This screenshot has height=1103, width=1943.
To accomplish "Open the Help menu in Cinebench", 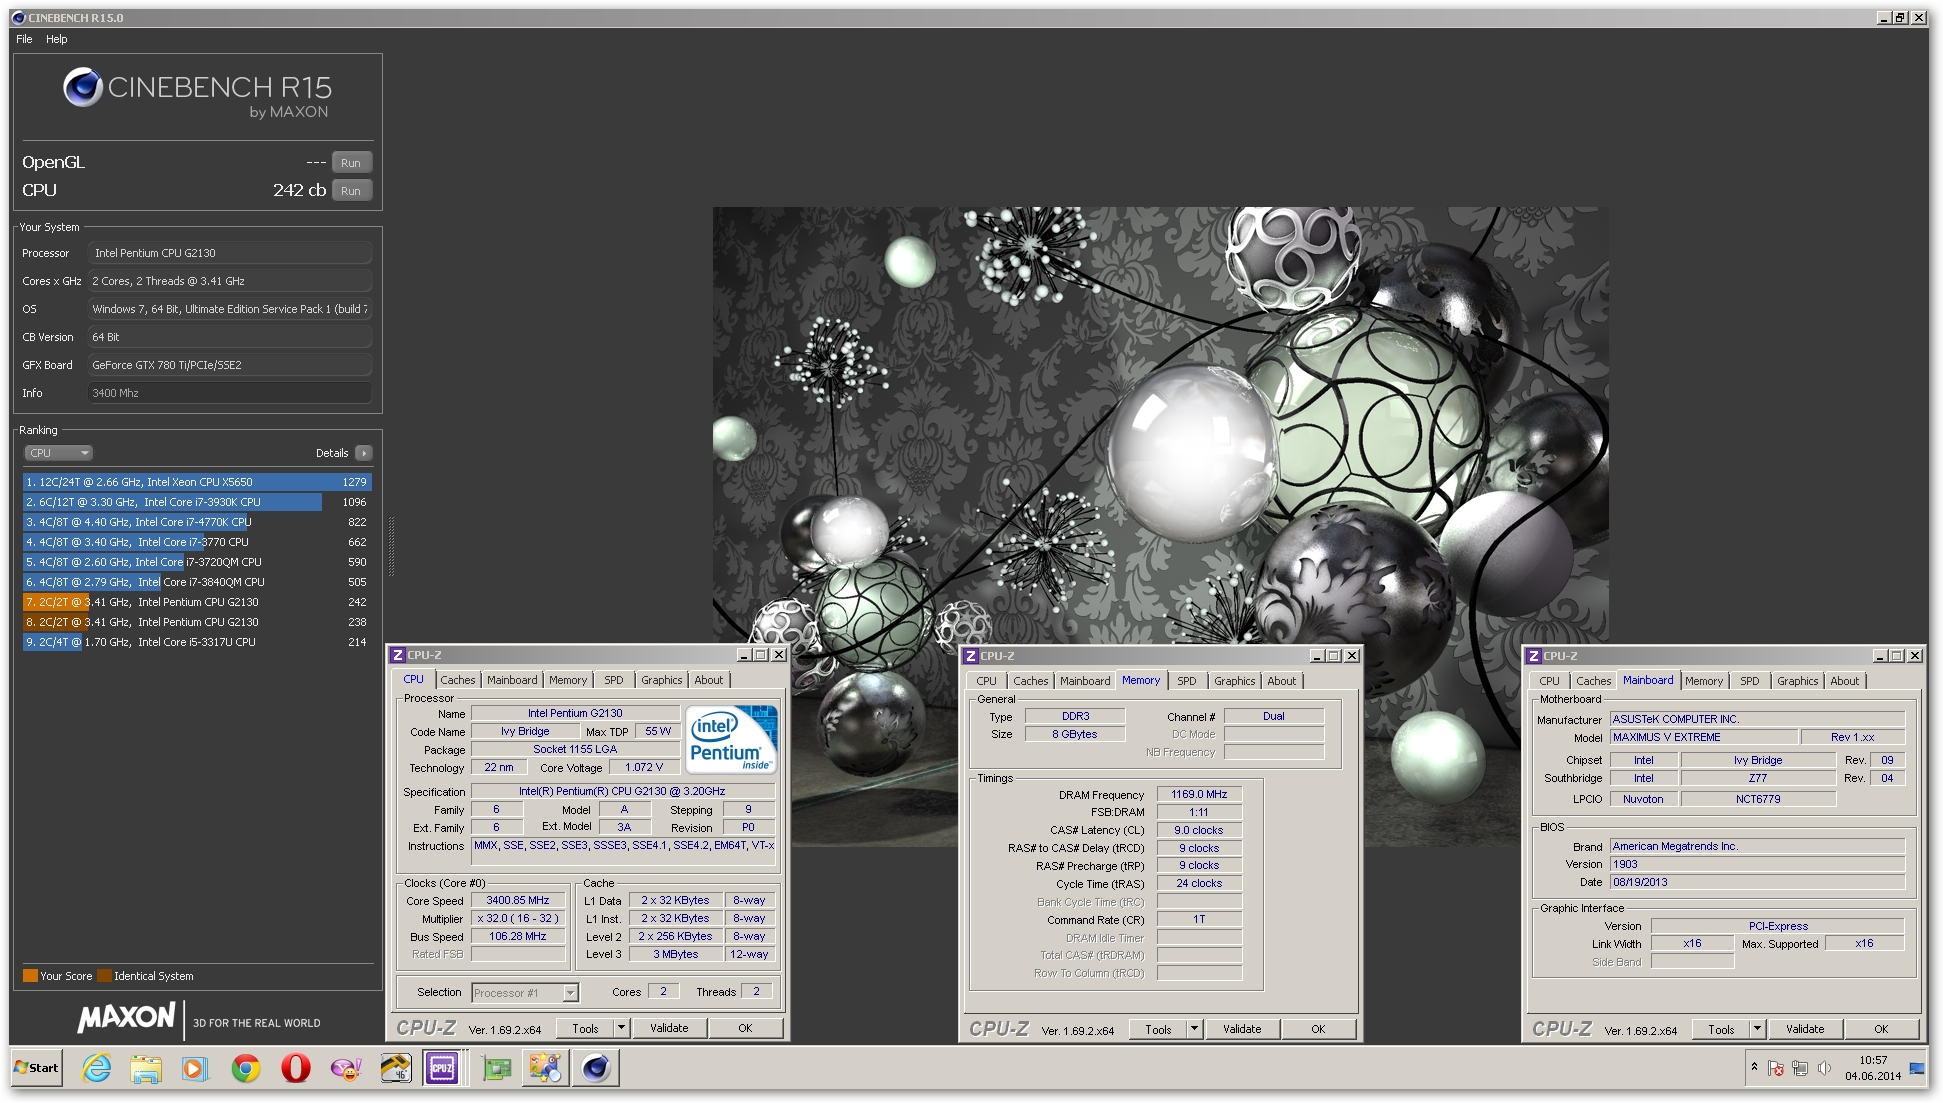I will click(57, 39).
